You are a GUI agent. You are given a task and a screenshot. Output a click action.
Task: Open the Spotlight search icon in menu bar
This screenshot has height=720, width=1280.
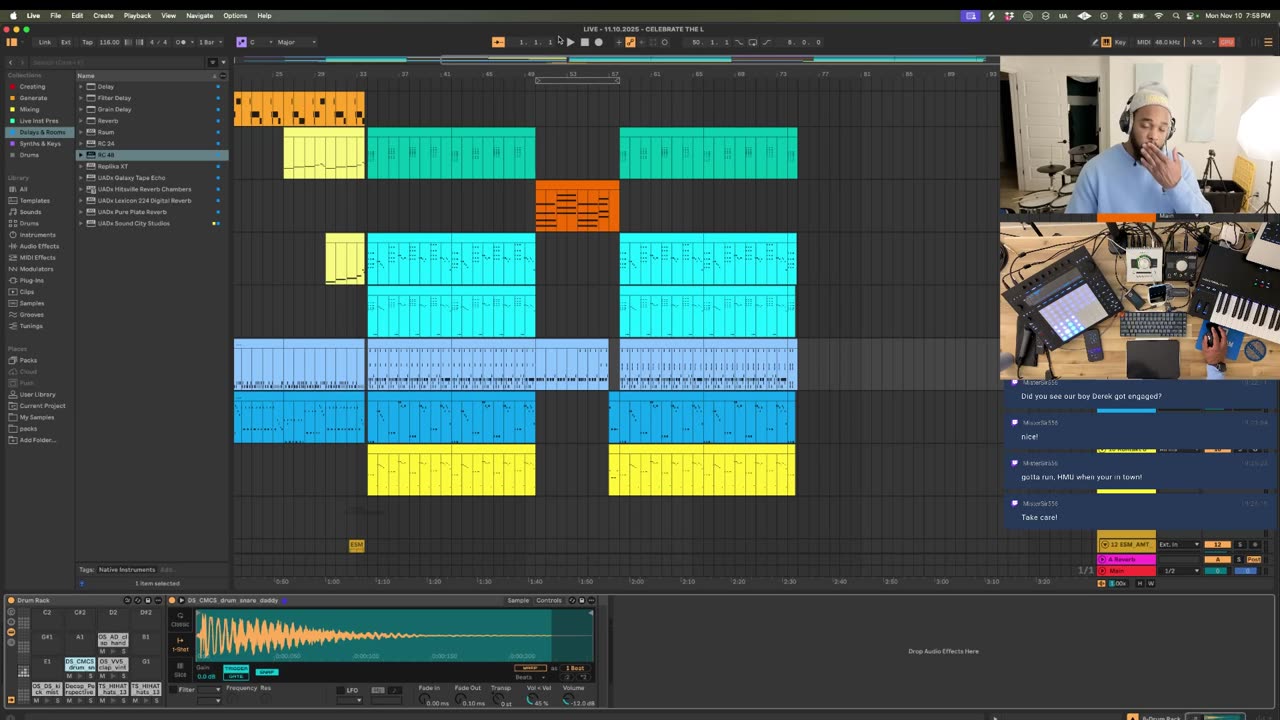tap(1176, 15)
